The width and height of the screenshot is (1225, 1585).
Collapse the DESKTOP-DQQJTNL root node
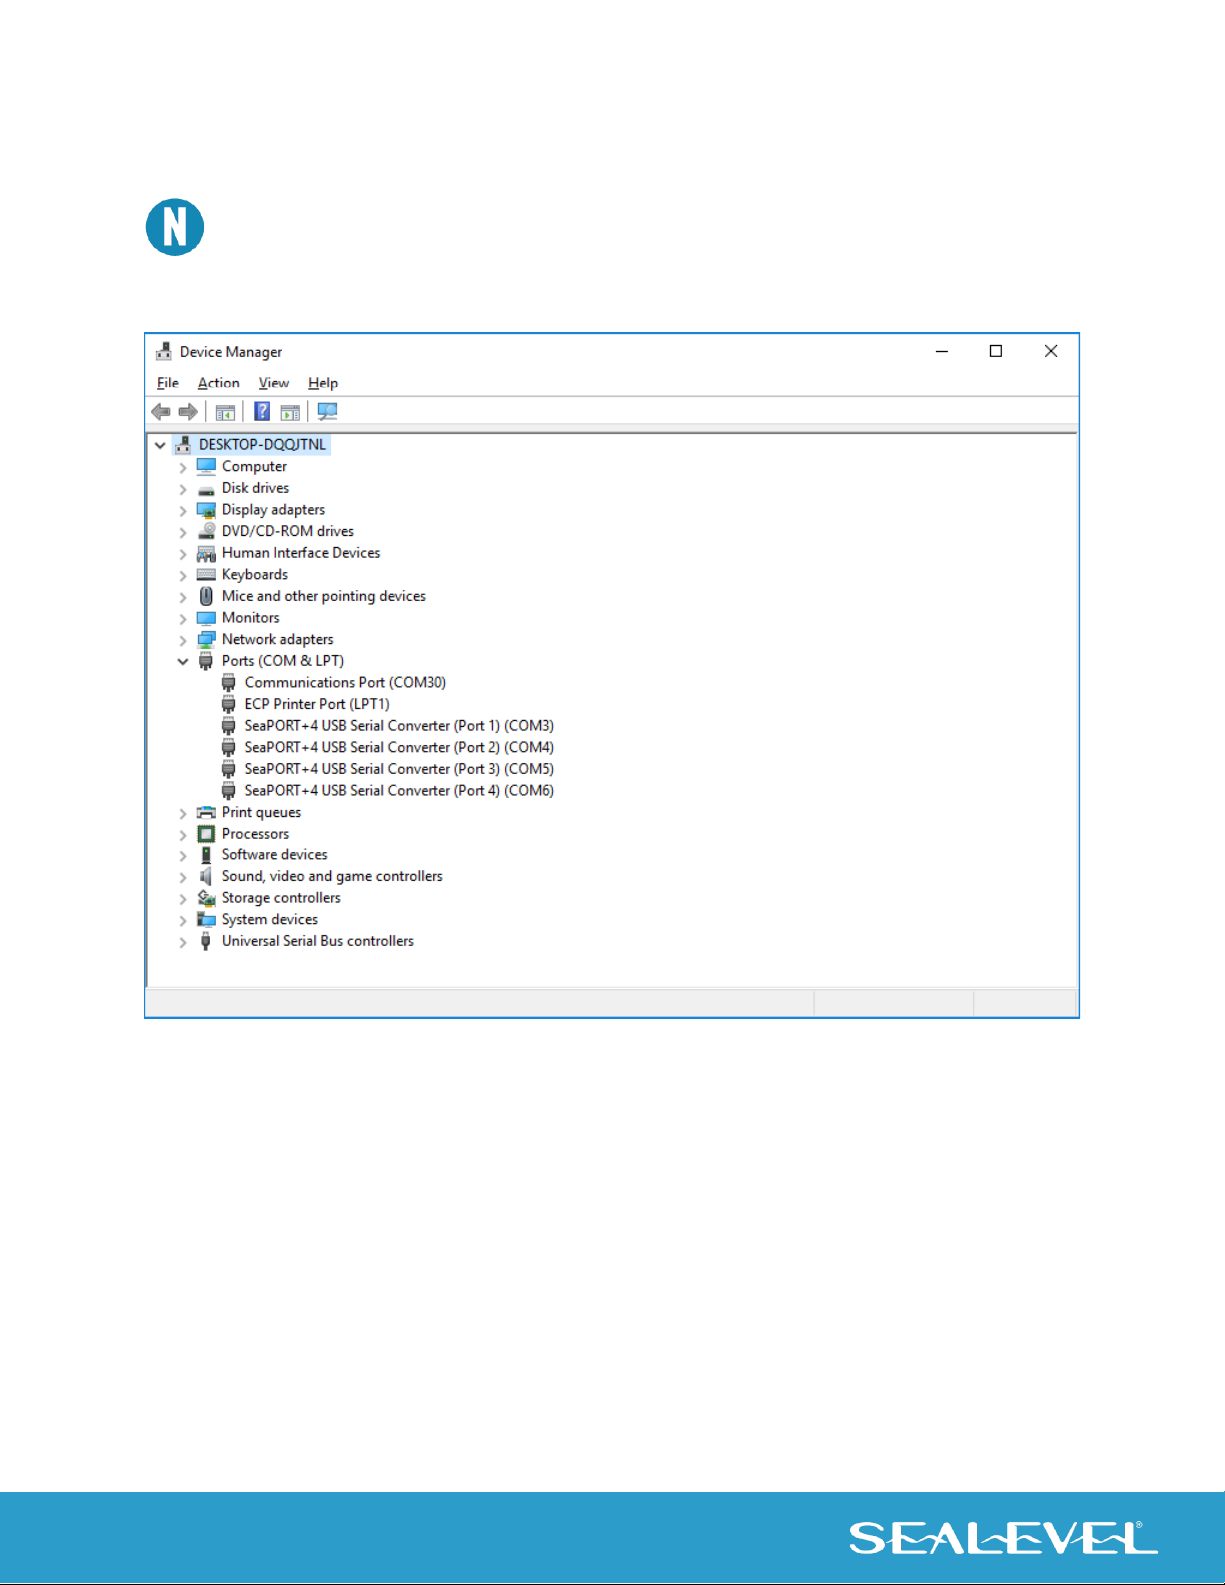pos(160,445)
